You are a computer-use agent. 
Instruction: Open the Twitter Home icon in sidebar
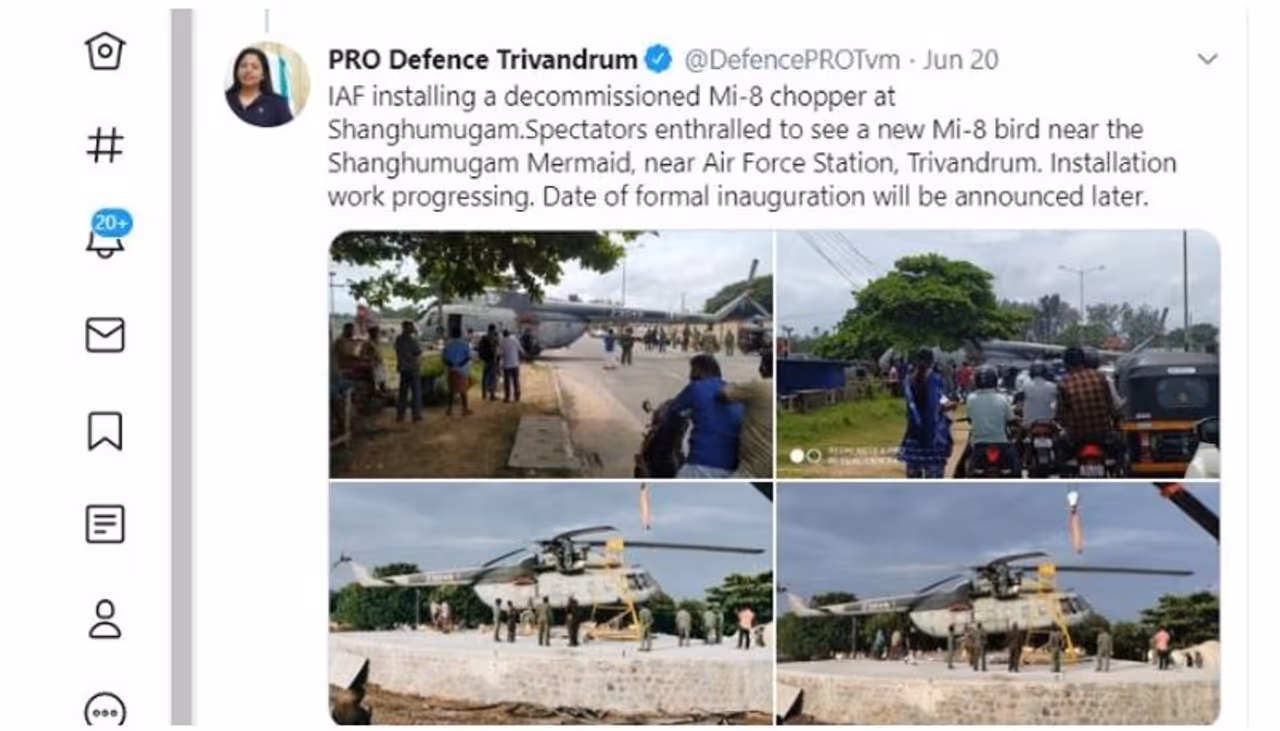point(105,50)
